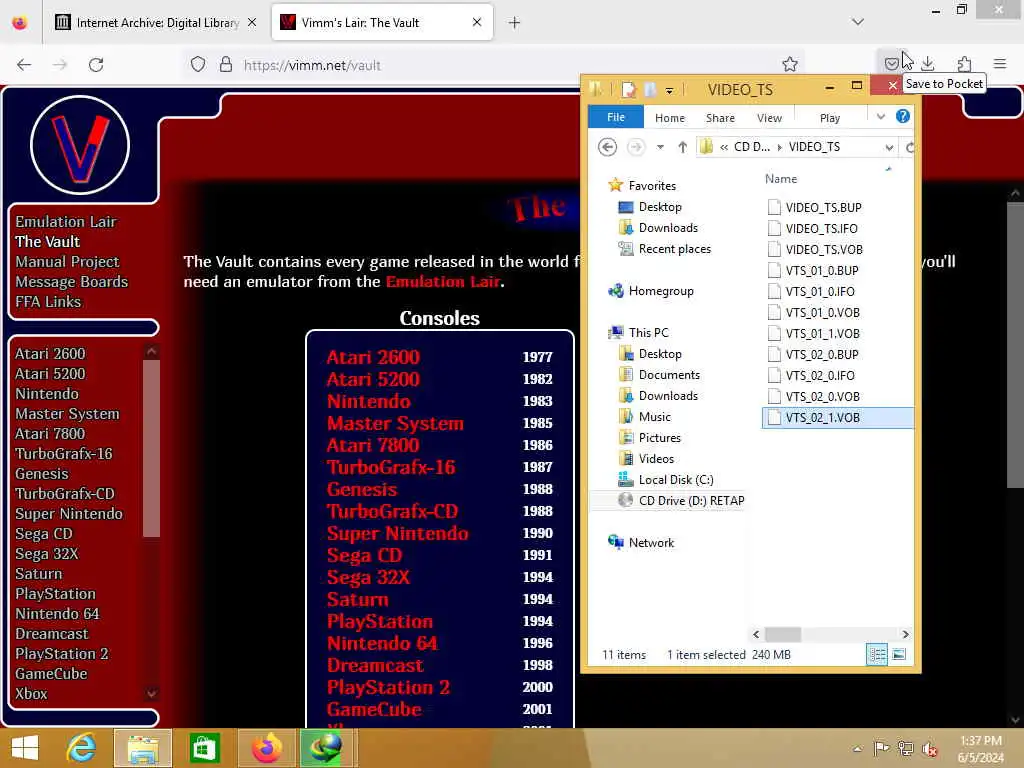Open the View ribbon tab
The width and height of the screenshot is (1024, 768).
pos(769,118)
